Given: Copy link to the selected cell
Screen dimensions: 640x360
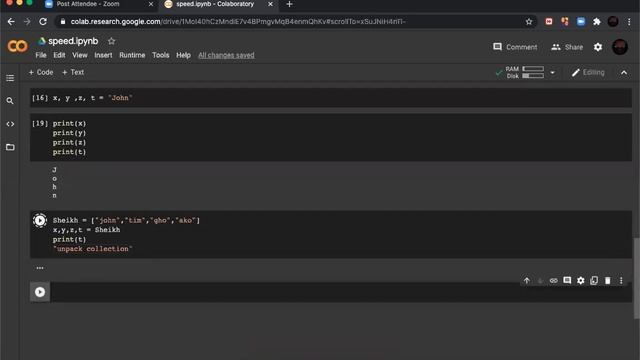Looking at the screenshot, I should (553, 280).
